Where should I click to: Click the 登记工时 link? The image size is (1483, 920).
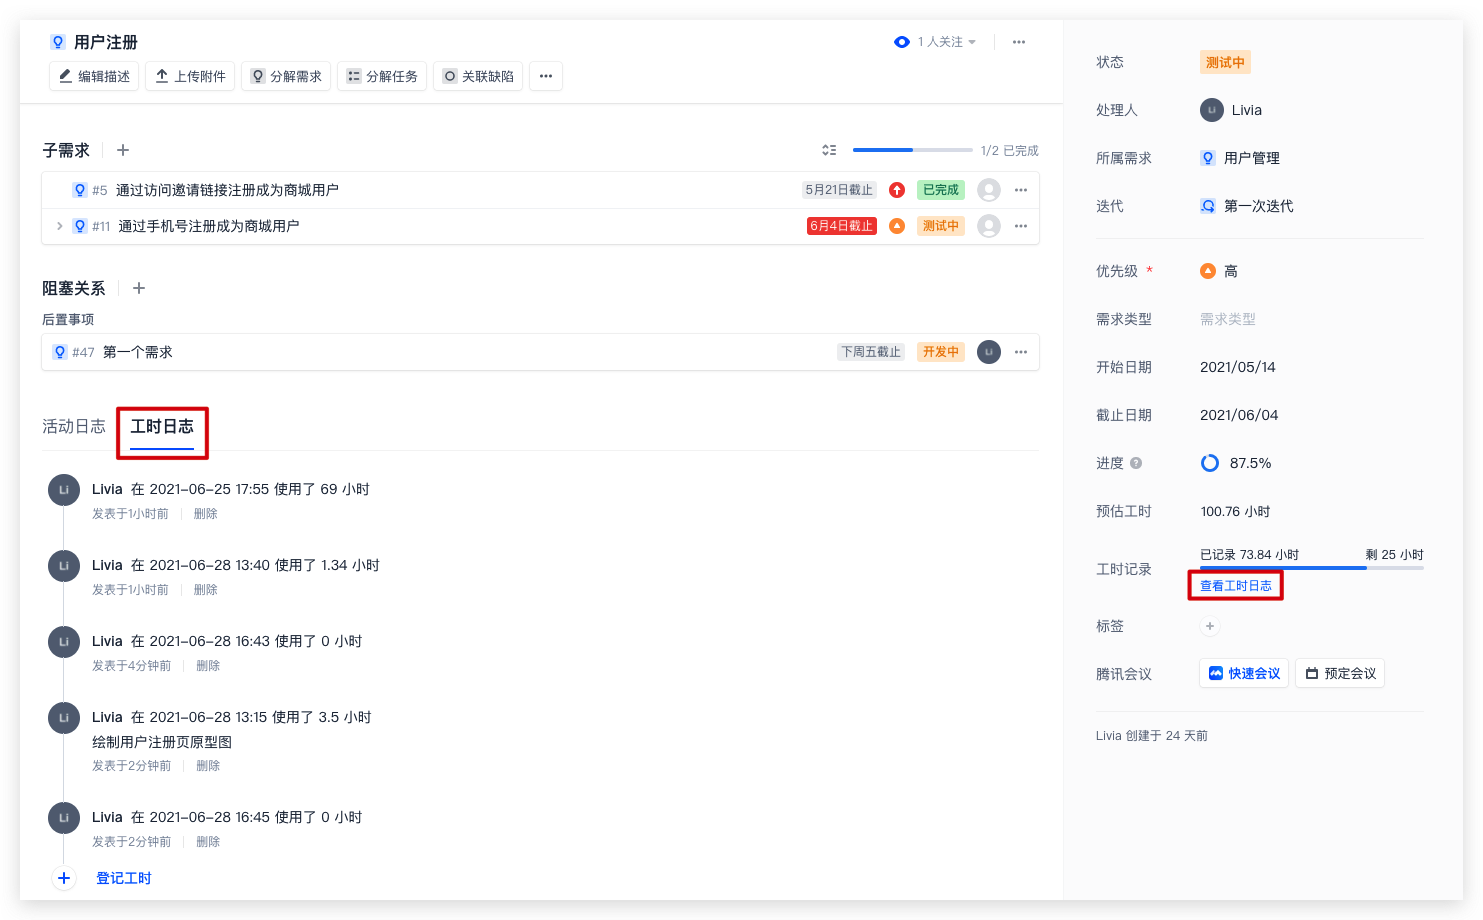[x=124, y=878]
